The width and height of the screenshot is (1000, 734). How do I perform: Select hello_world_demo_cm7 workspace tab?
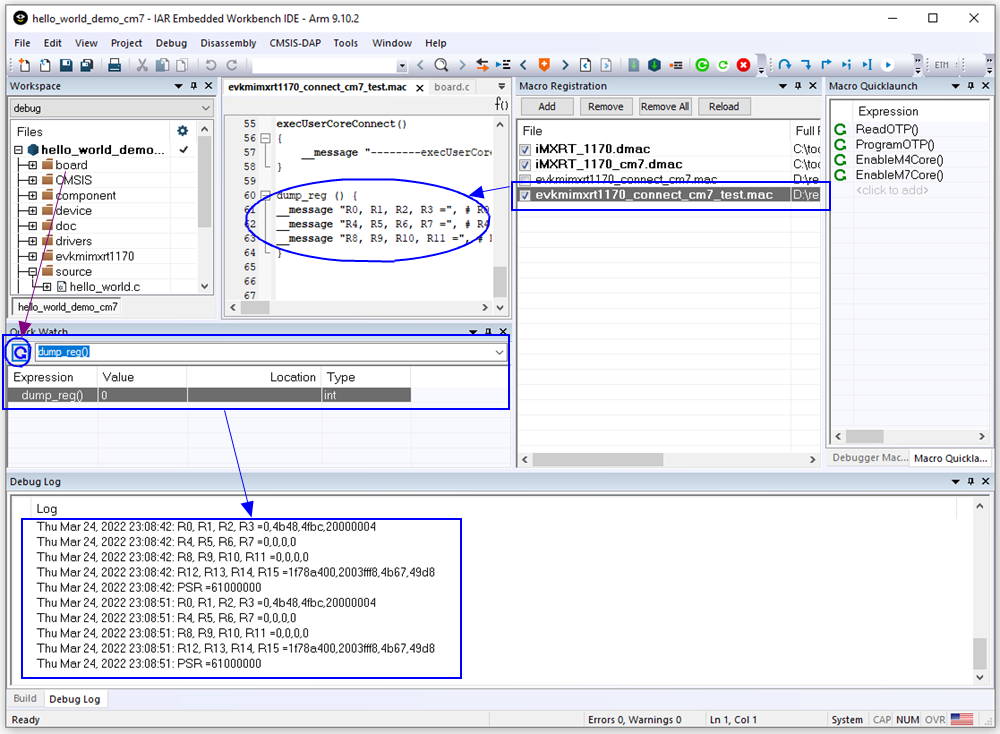pos(68,307)
